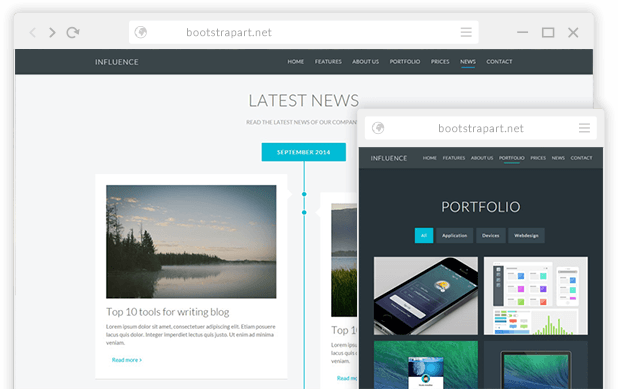
Task: Click the back arrow in the large browser
Action: point(33,32)
